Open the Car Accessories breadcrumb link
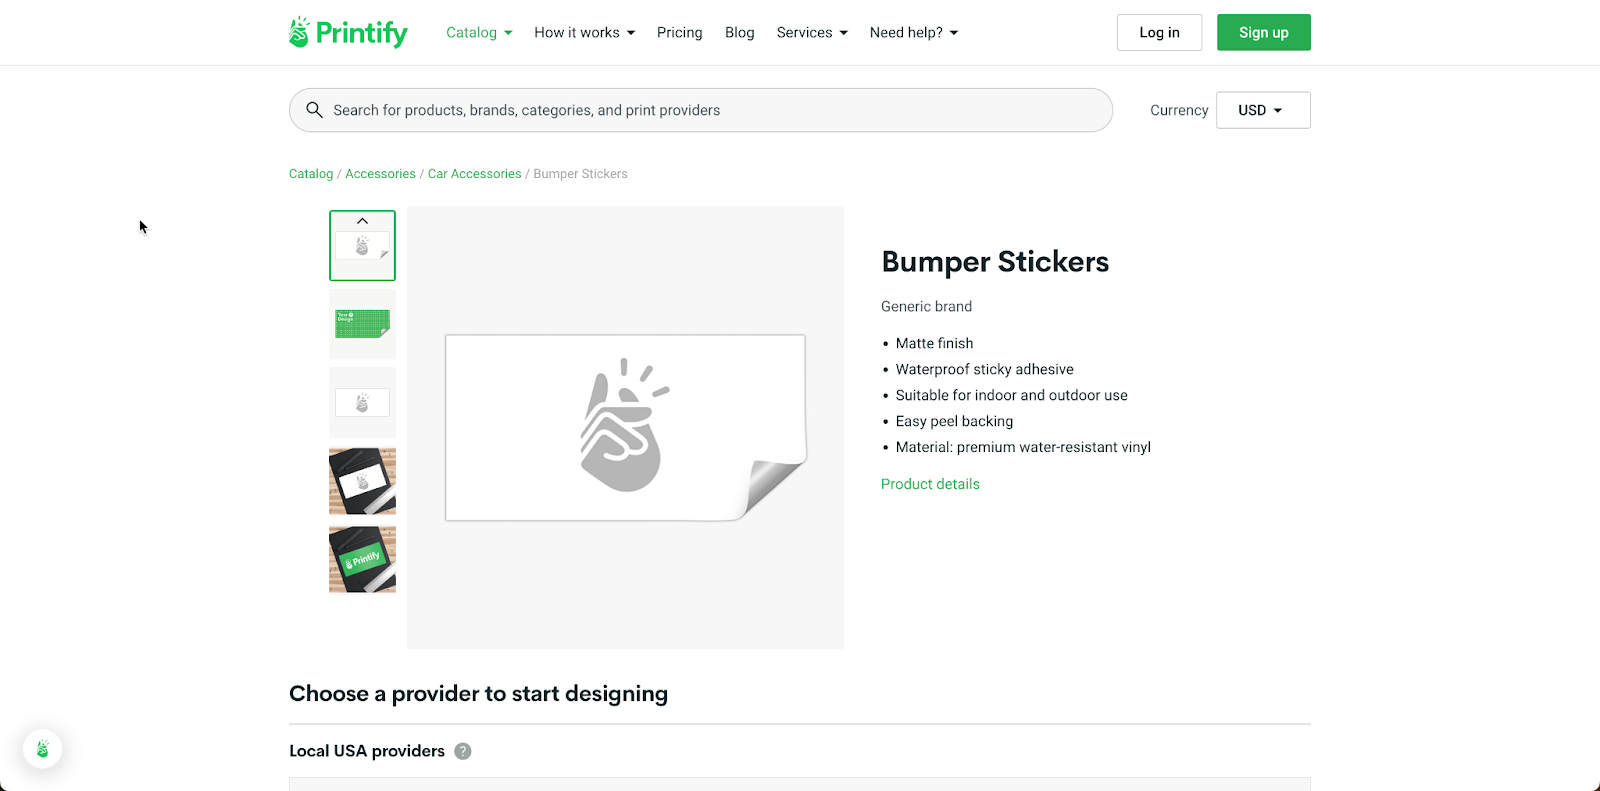Viewport: 1600px width, 791px height. [x=475, y=174]
